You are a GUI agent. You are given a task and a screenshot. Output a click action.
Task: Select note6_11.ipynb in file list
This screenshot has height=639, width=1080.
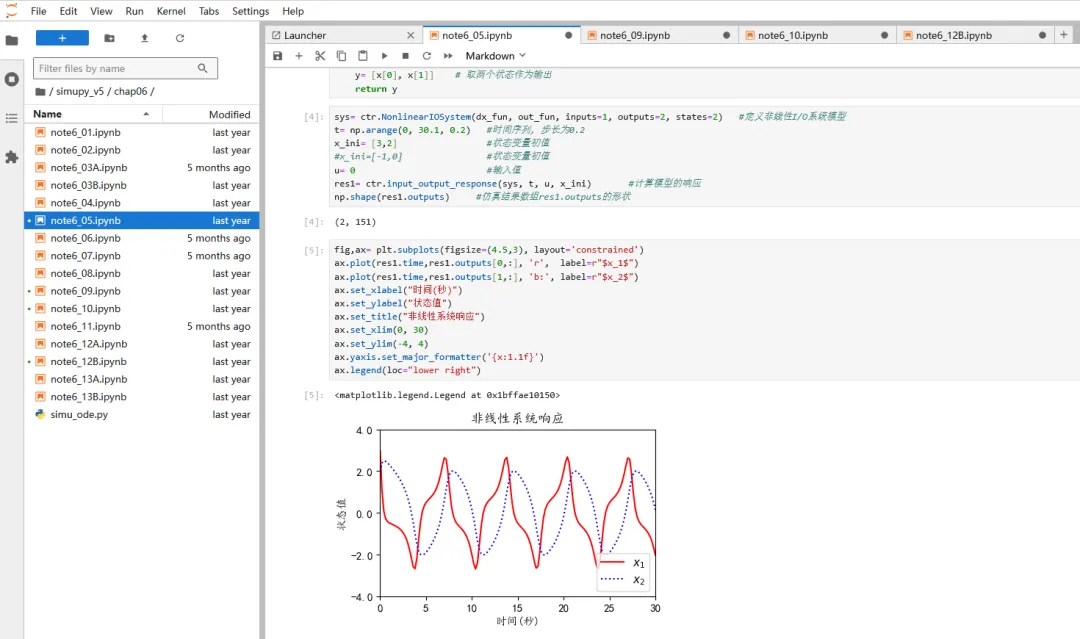click(142, 326)
